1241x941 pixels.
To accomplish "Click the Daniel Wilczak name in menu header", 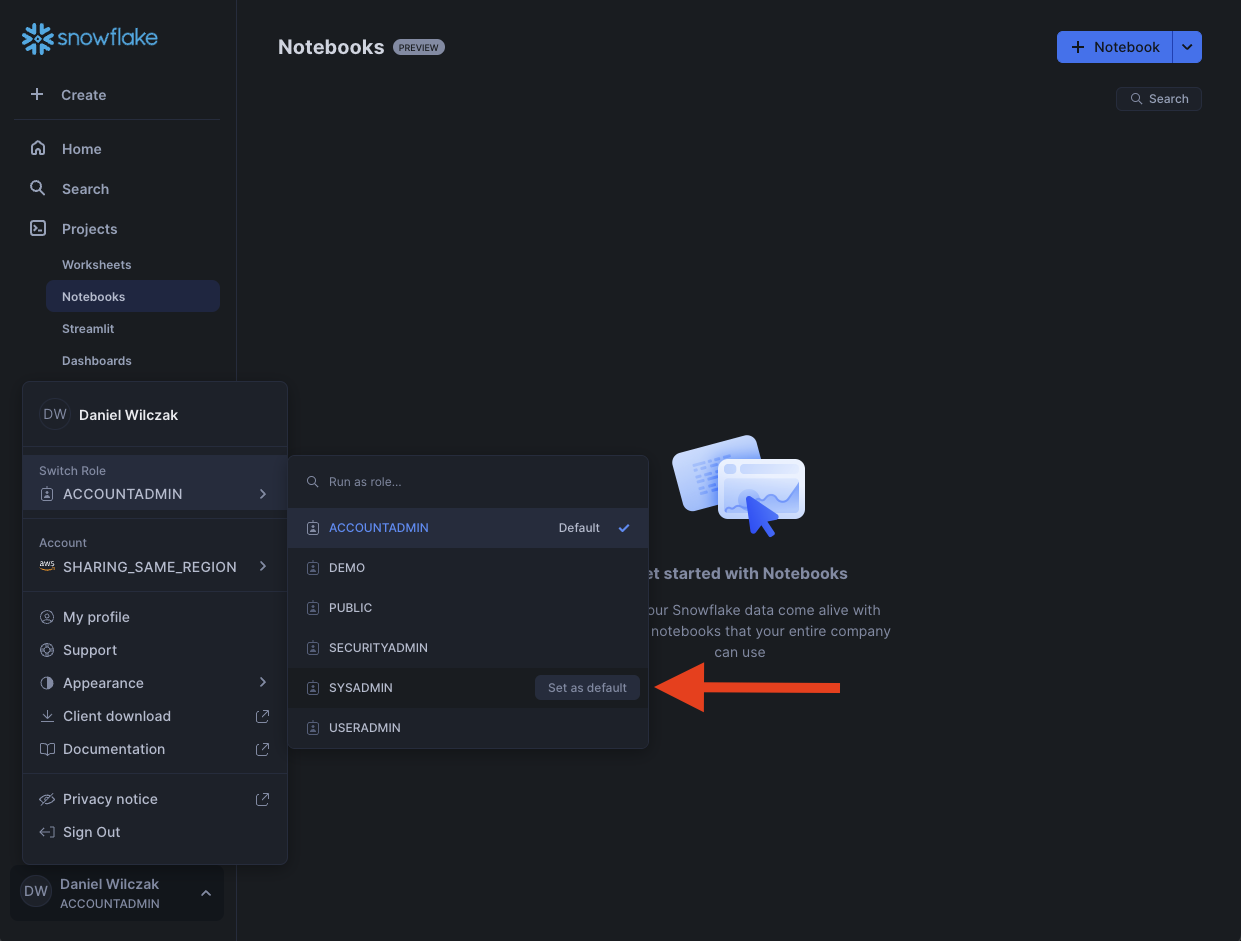I will (x=129, y=415).
